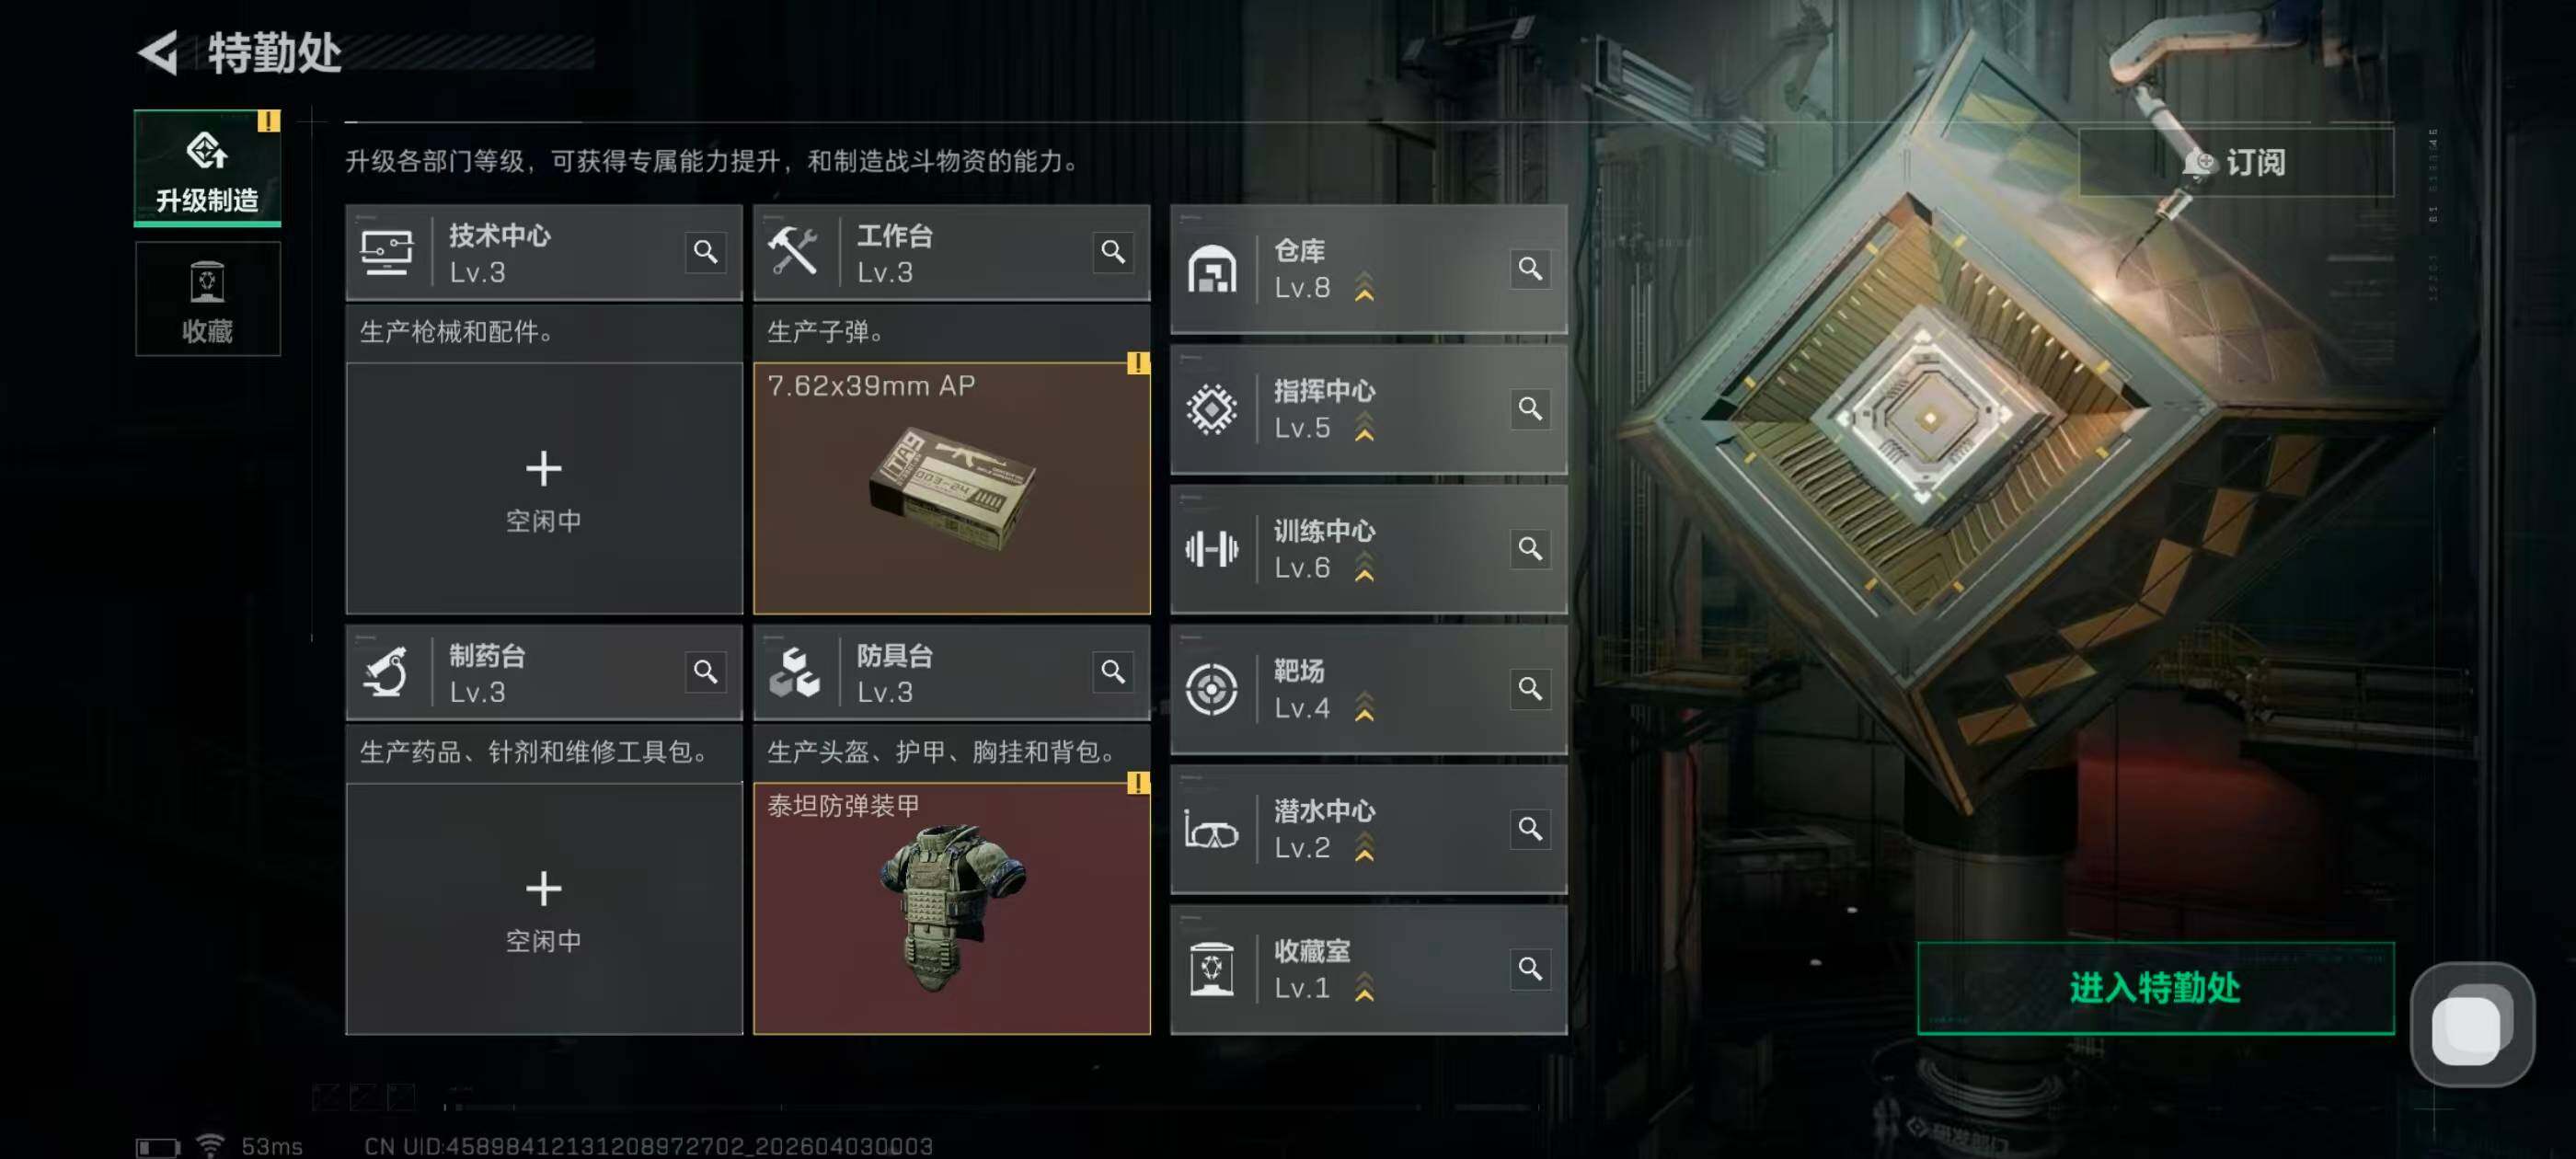The height and width of the screenshot is (1159, 2576).
Task: Open the 工作台 magnifier details icon
Action: tap(1113, 252)
